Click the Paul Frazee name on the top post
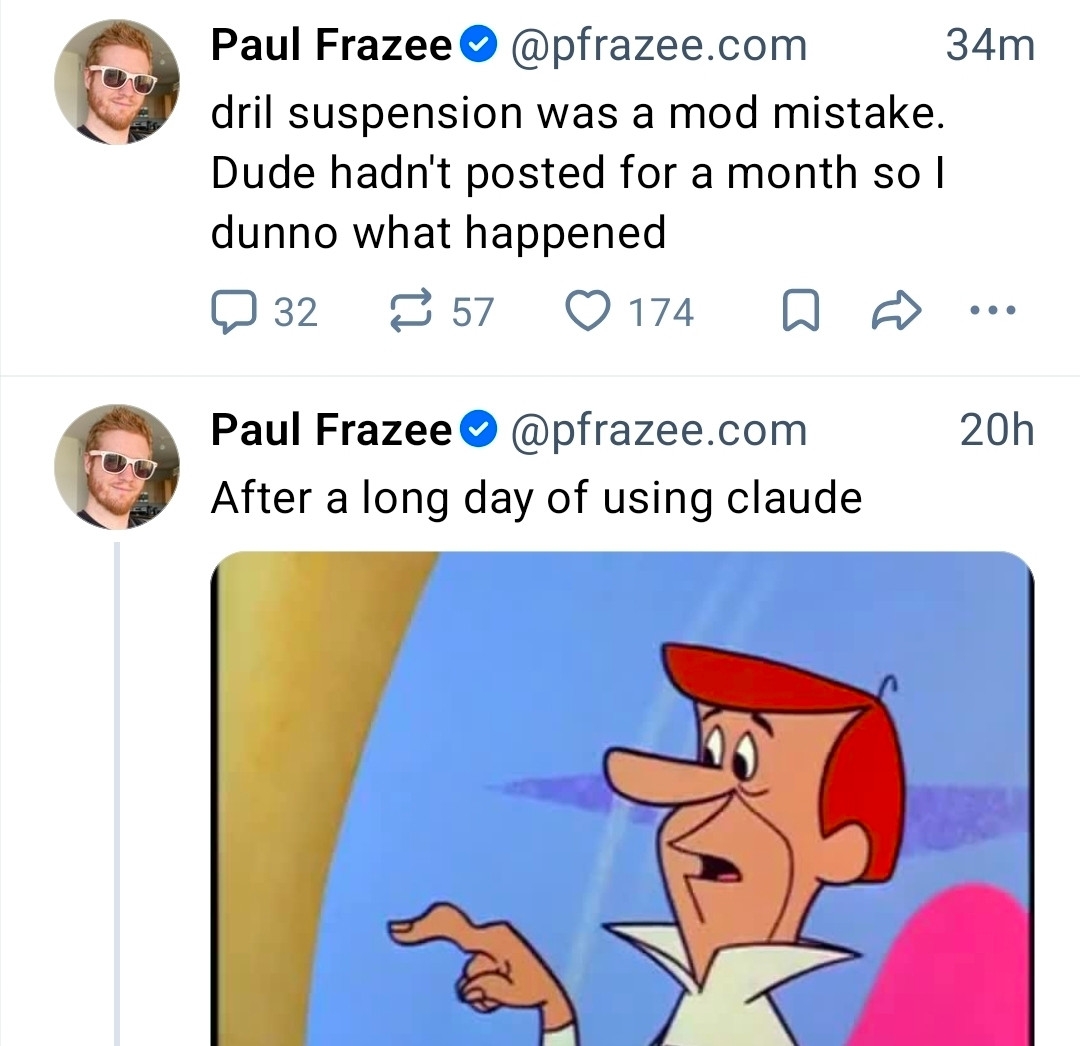 [x=331, y=46]
